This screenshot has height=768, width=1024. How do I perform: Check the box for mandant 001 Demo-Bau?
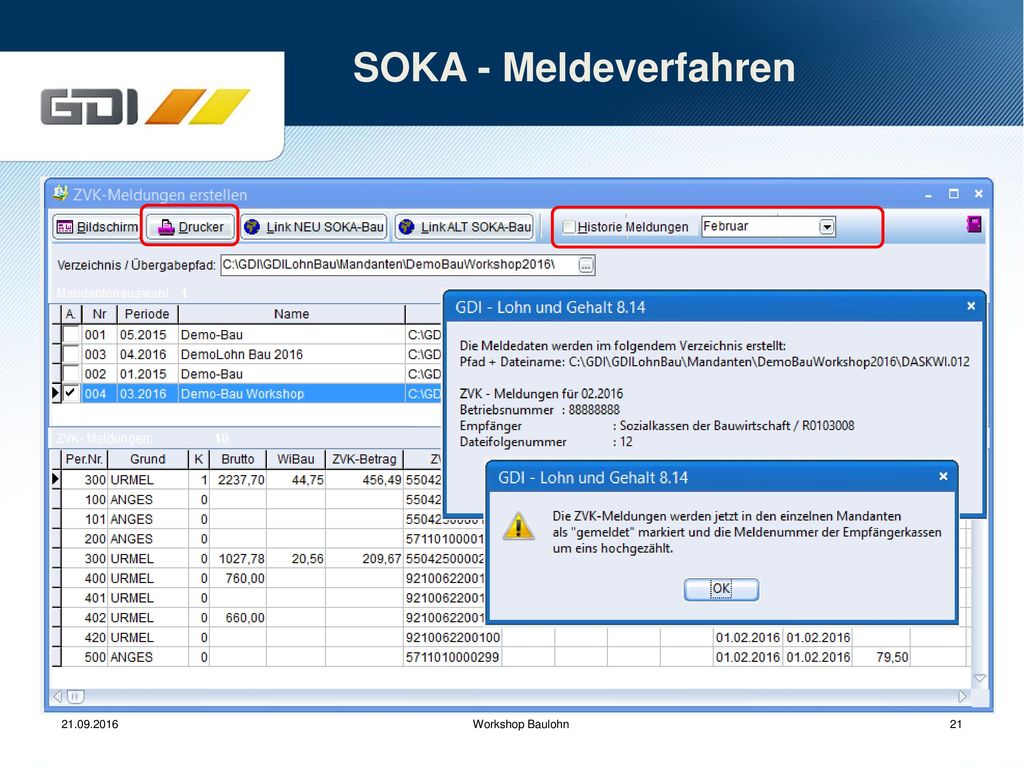tap(71, 334)
